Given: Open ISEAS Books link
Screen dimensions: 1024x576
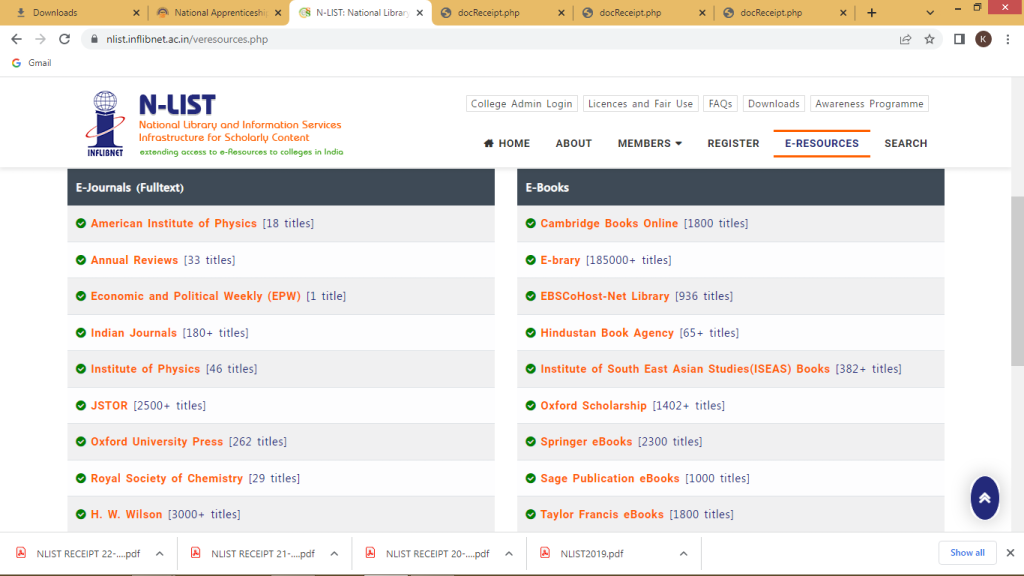Looking at the screenshot, I should 685,369.
